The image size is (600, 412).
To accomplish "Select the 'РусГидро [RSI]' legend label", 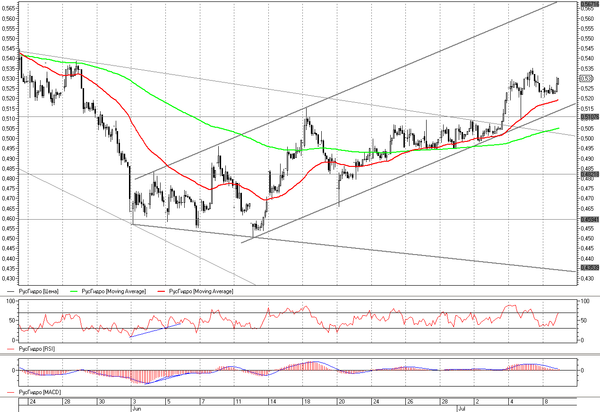I will click(x=37, y=348).
